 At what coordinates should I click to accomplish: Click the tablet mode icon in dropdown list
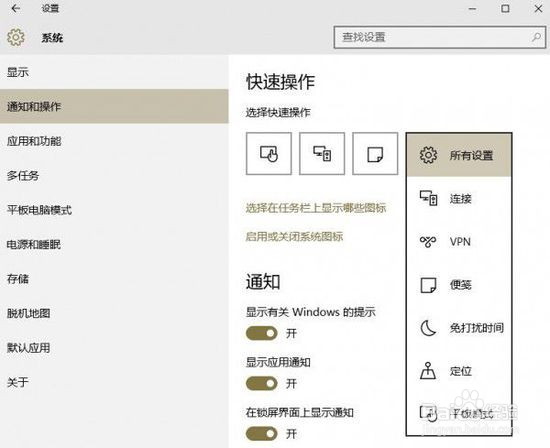point(428,414)
